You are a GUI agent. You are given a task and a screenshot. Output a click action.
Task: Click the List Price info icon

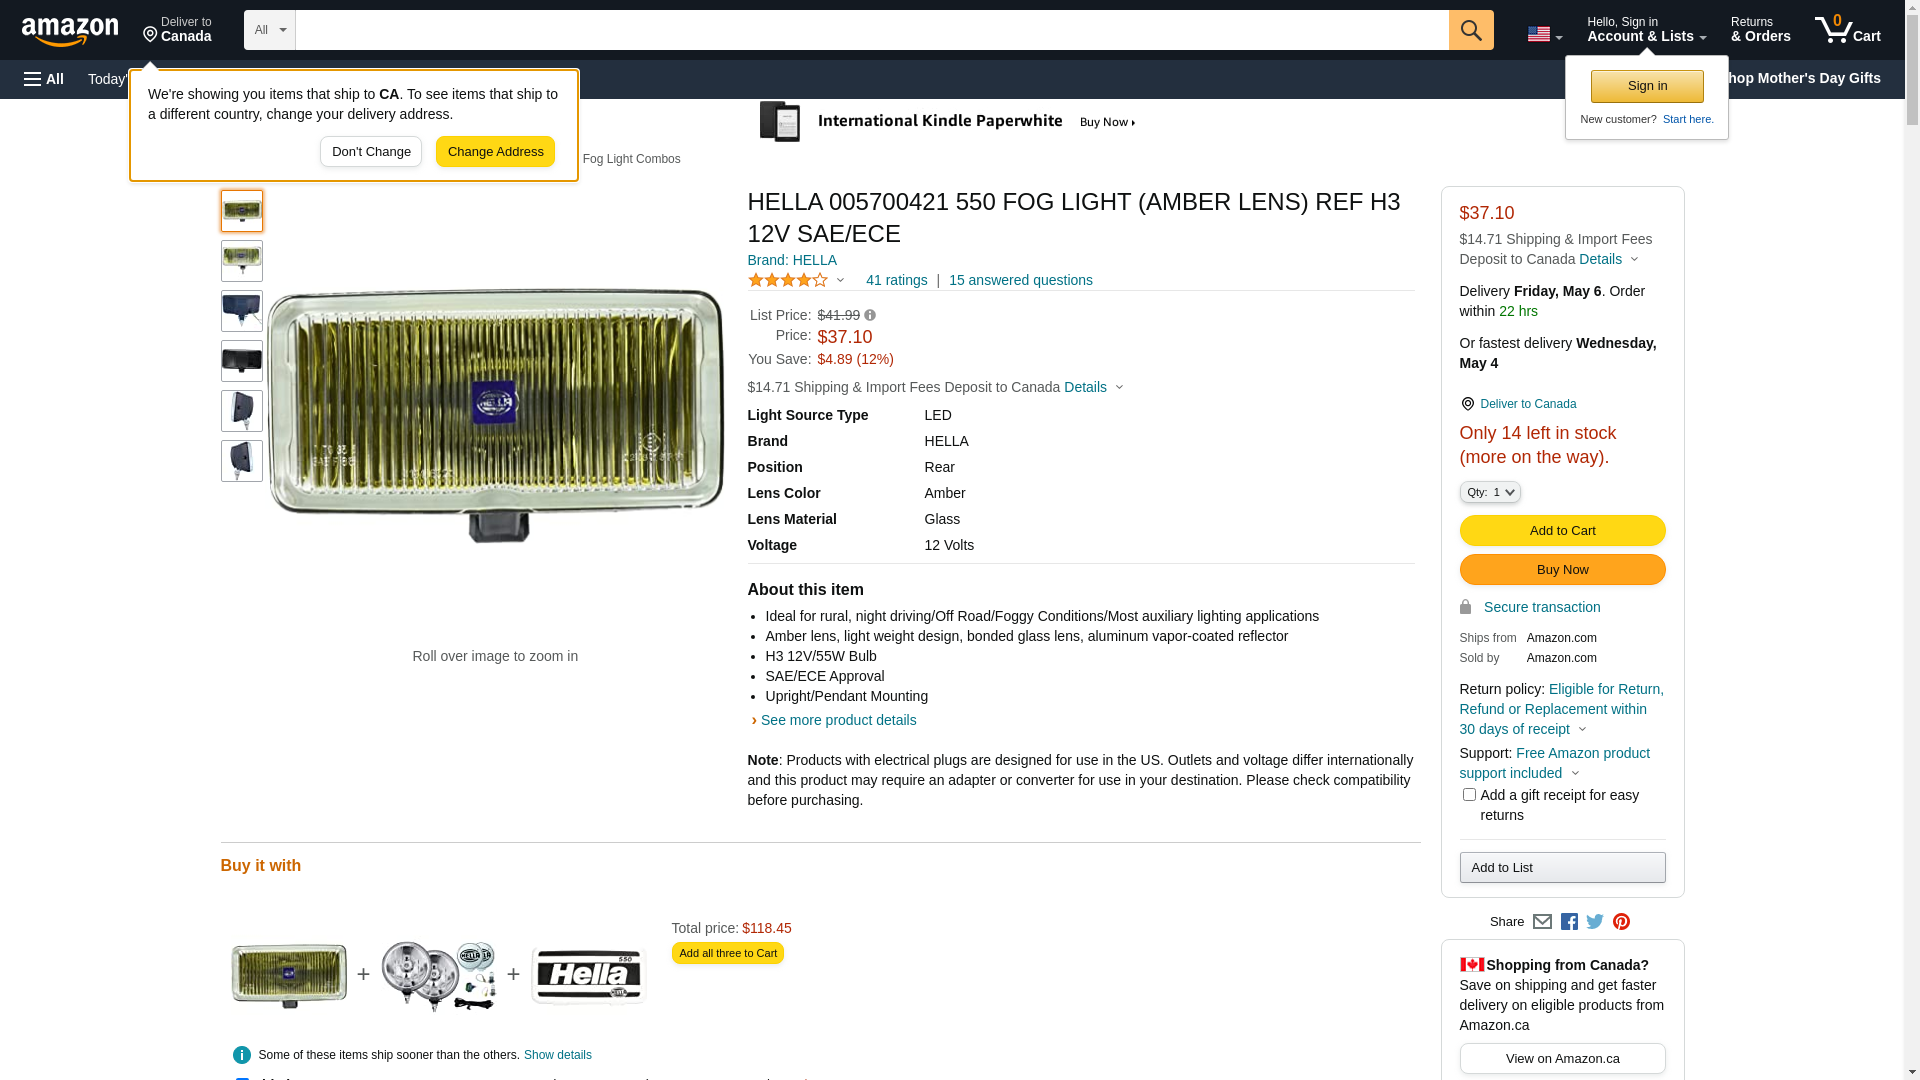870,315
